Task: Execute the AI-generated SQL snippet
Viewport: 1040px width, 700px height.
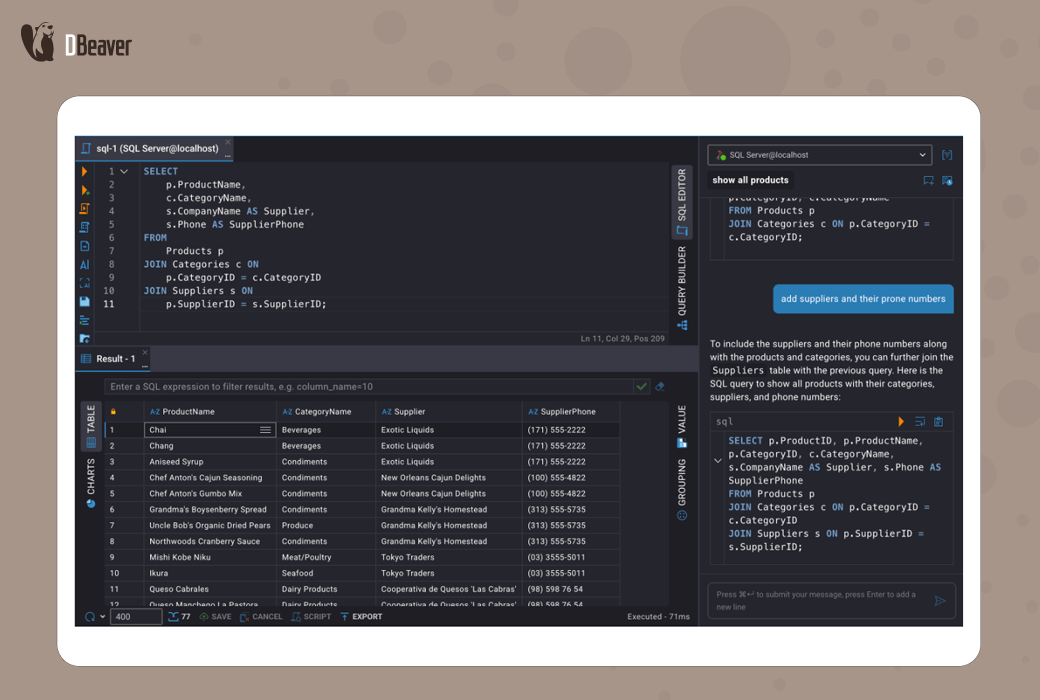Action: [x=901, y=422]
